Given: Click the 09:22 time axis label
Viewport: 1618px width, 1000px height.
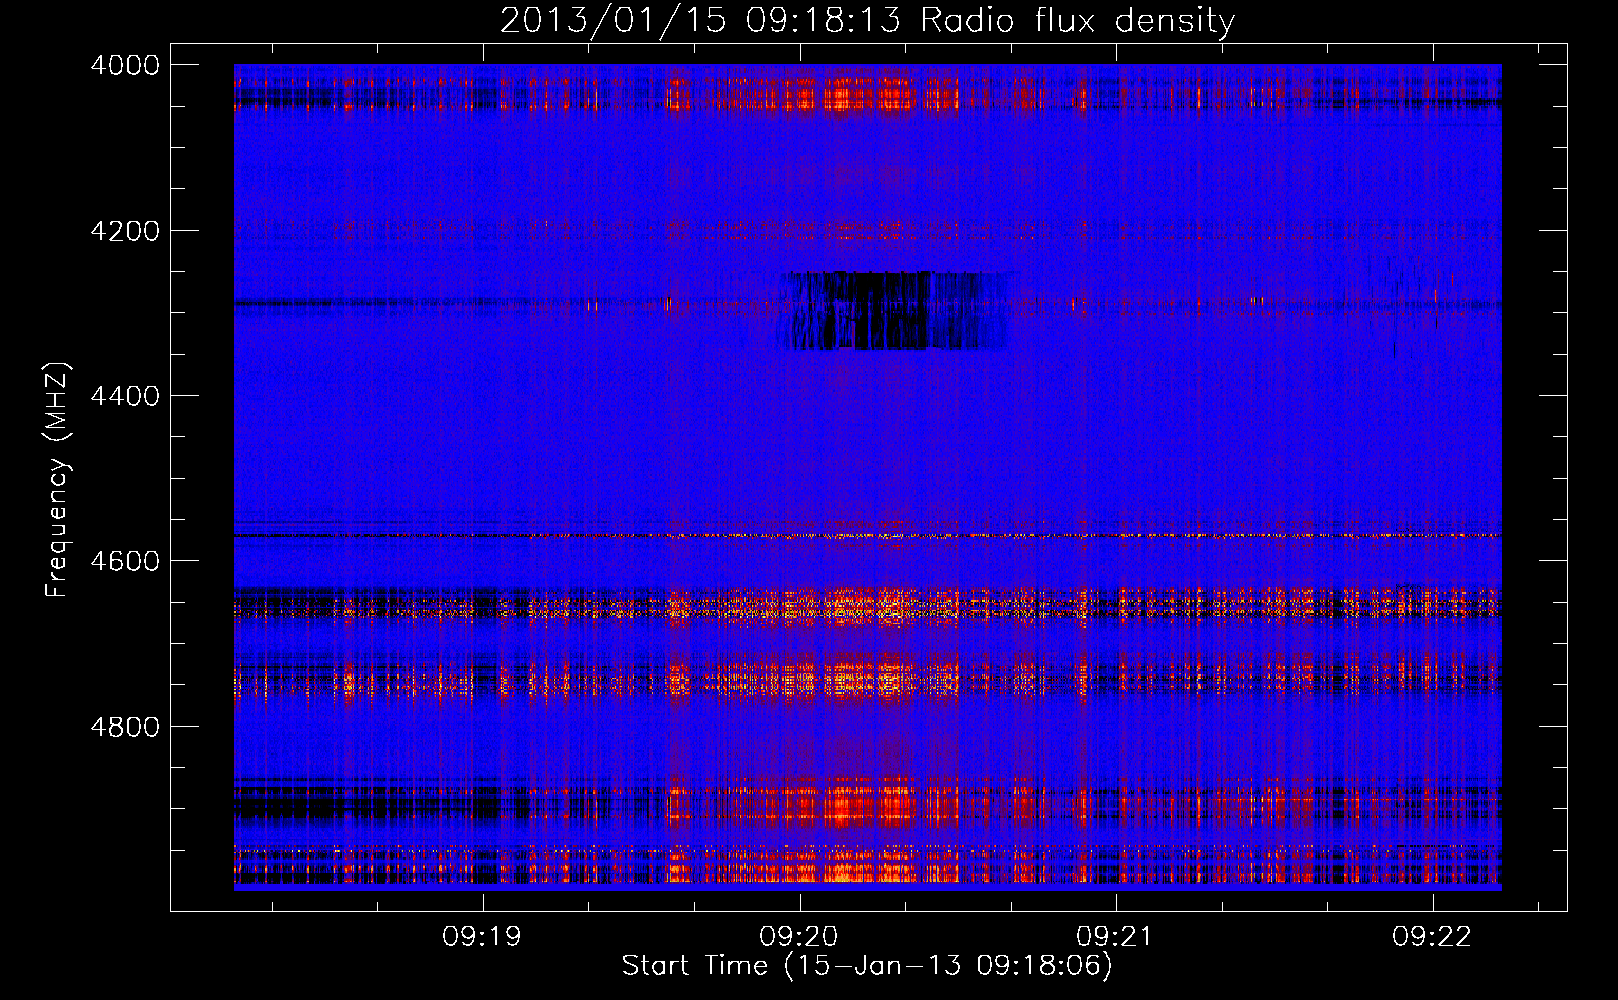Looking at the screenshot, I should [x=1432, y=936].
